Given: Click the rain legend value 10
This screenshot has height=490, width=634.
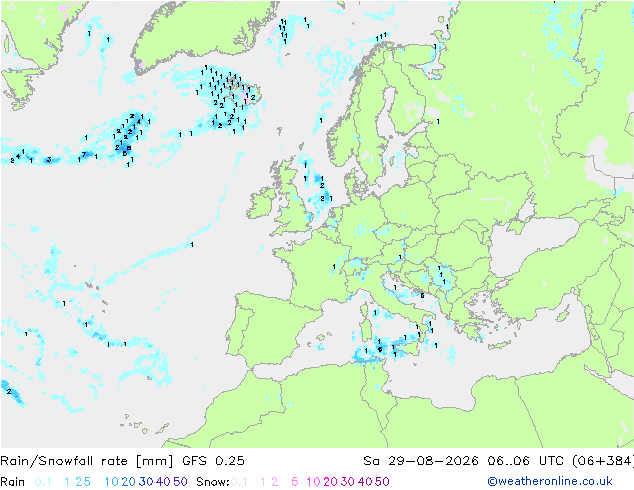Looking at the screenshot, I should (111, 482).
